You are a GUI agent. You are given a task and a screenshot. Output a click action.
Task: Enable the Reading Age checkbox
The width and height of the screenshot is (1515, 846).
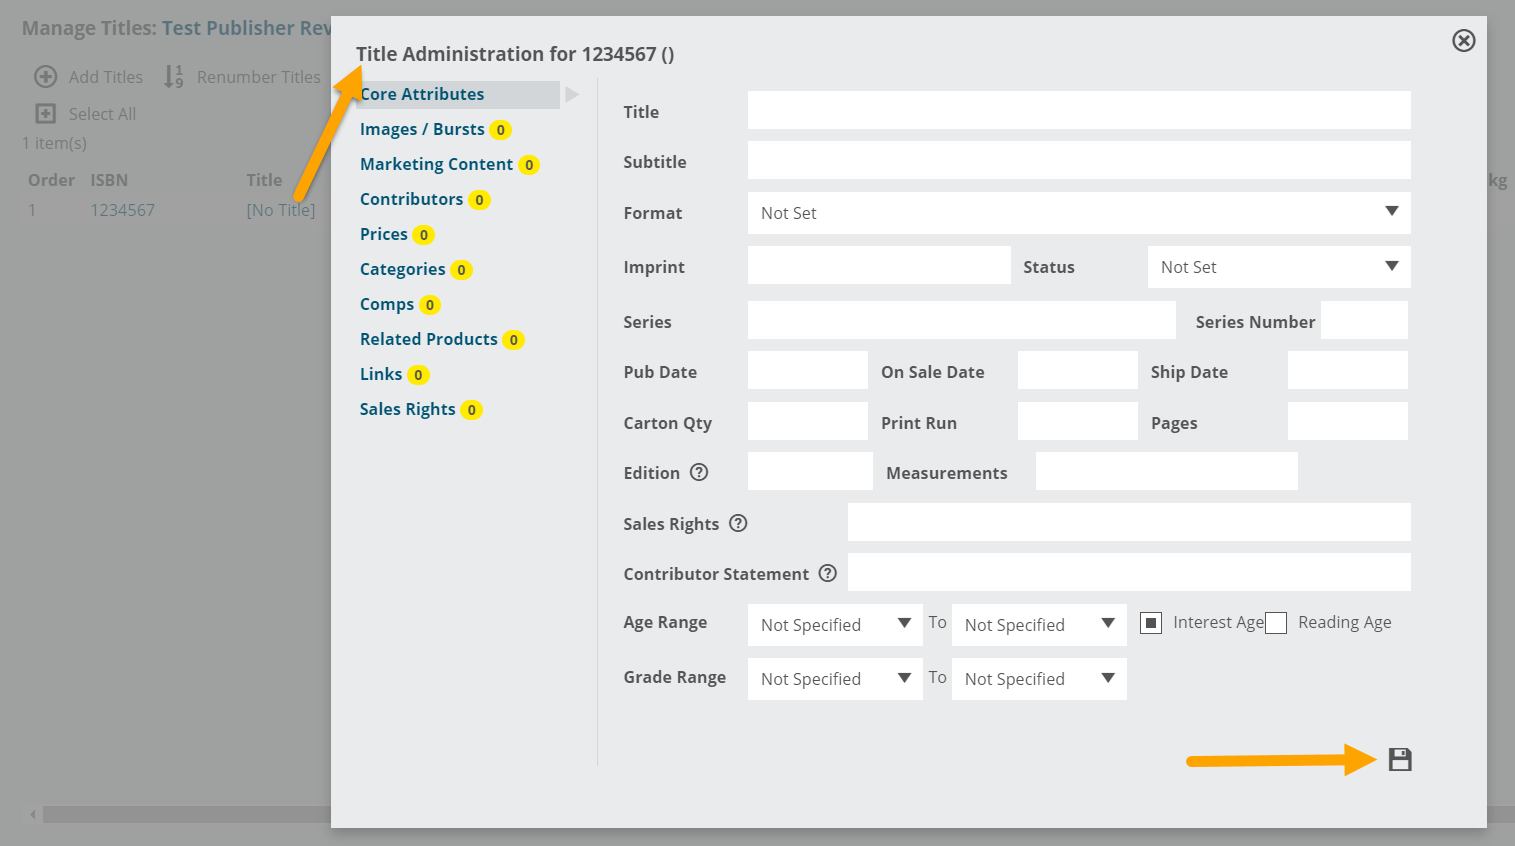[1276, 623]
